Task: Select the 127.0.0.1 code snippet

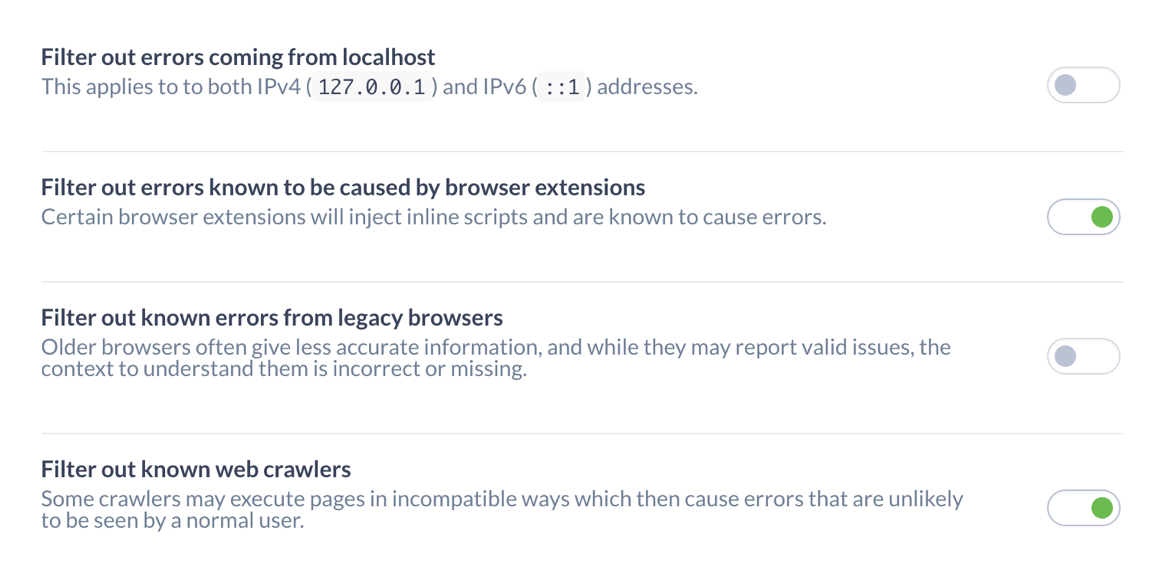Action: (x=370, y=87)
